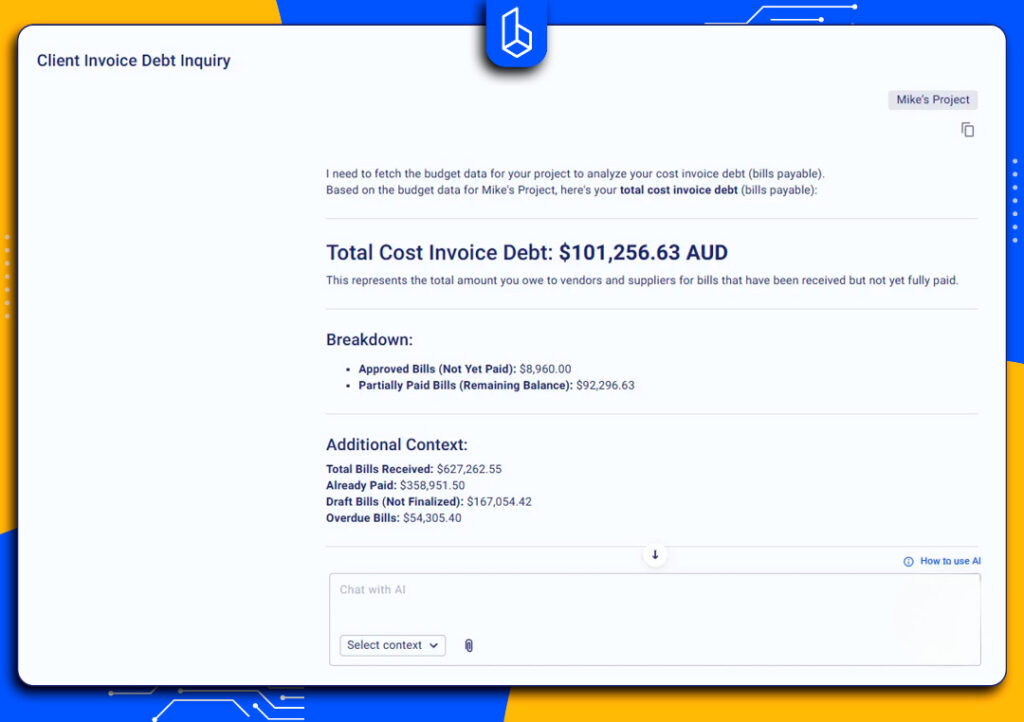Click the info icon beside How to use AI

pyautogui.click(x=907, y=561)
